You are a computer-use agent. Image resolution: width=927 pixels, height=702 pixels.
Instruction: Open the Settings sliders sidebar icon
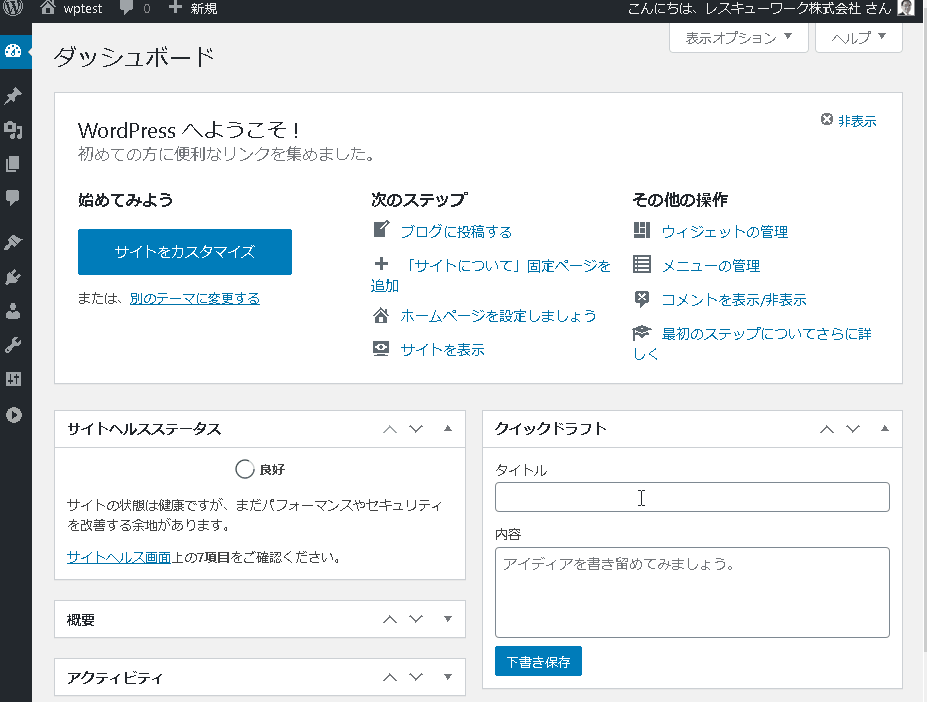pos(13,379)
